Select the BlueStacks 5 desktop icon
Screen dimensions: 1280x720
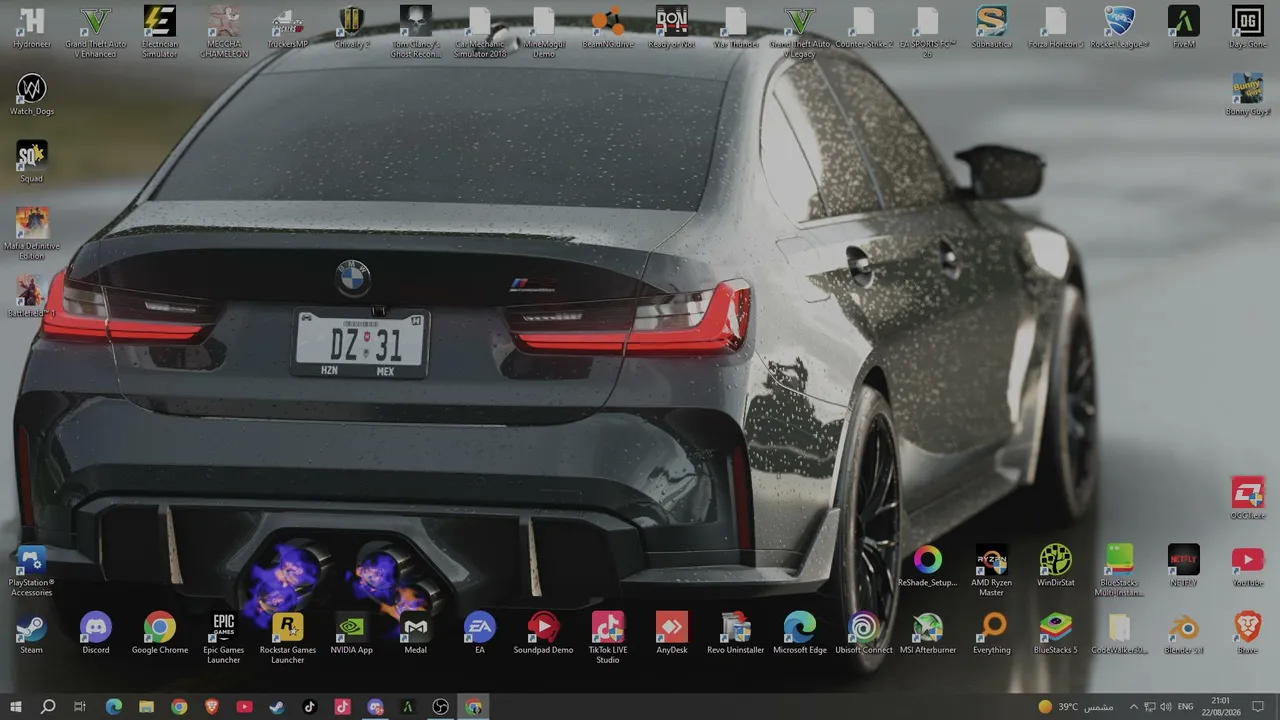click(x=1056, y=634)
